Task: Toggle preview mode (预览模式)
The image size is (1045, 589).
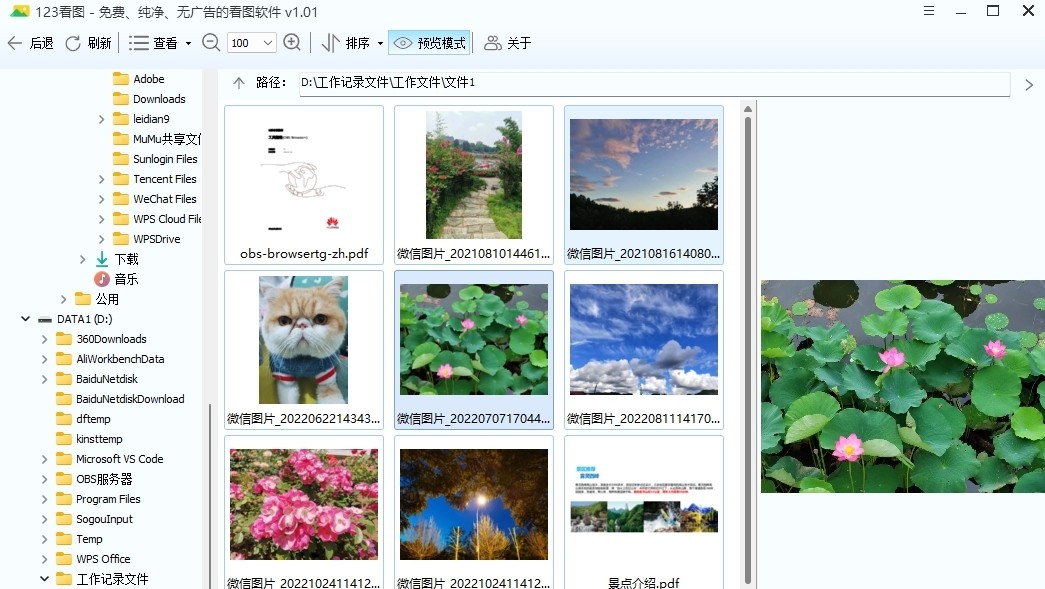Action: 430,43
